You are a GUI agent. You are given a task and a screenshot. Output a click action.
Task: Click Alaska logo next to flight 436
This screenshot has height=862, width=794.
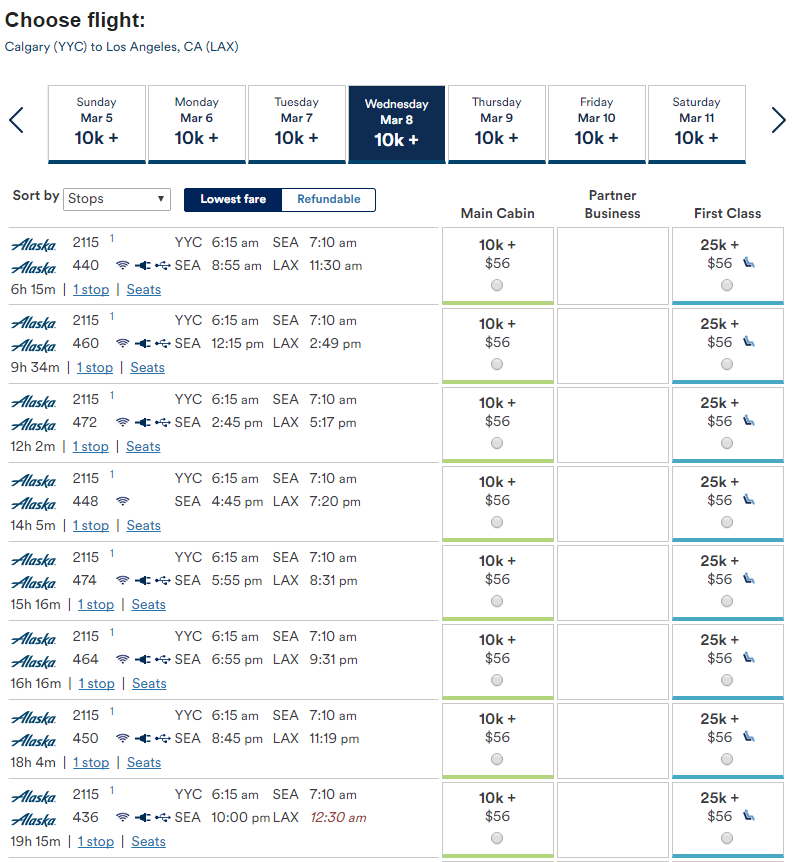click(34, 819)
